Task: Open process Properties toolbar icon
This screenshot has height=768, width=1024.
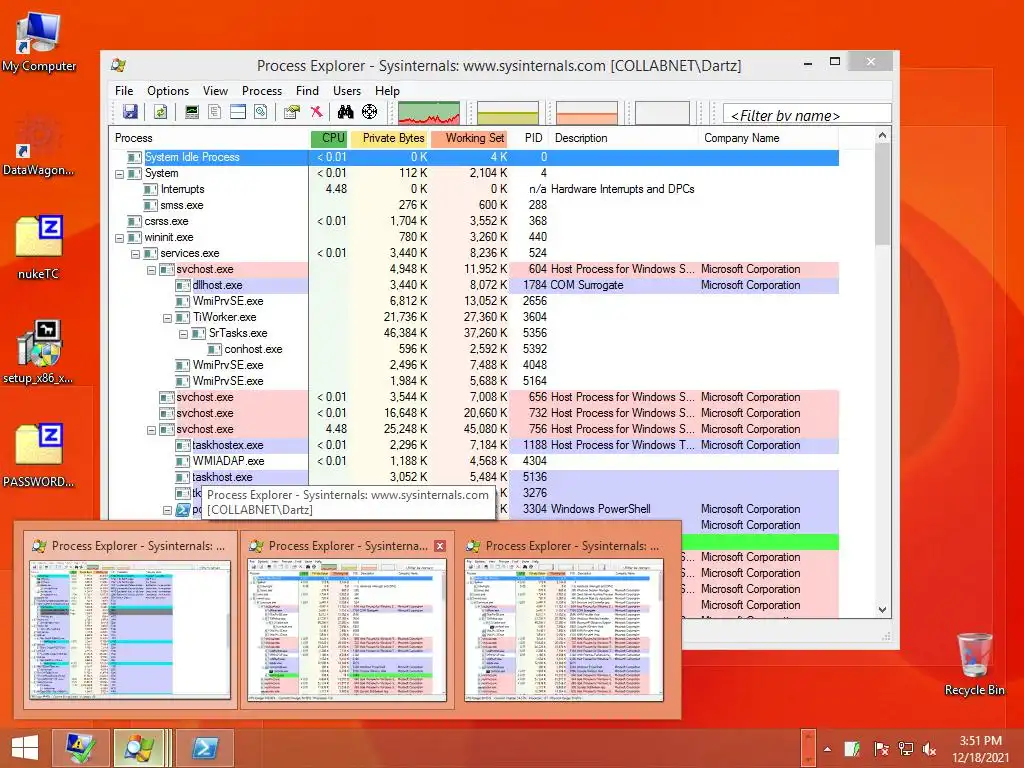Action: point(292,112)
